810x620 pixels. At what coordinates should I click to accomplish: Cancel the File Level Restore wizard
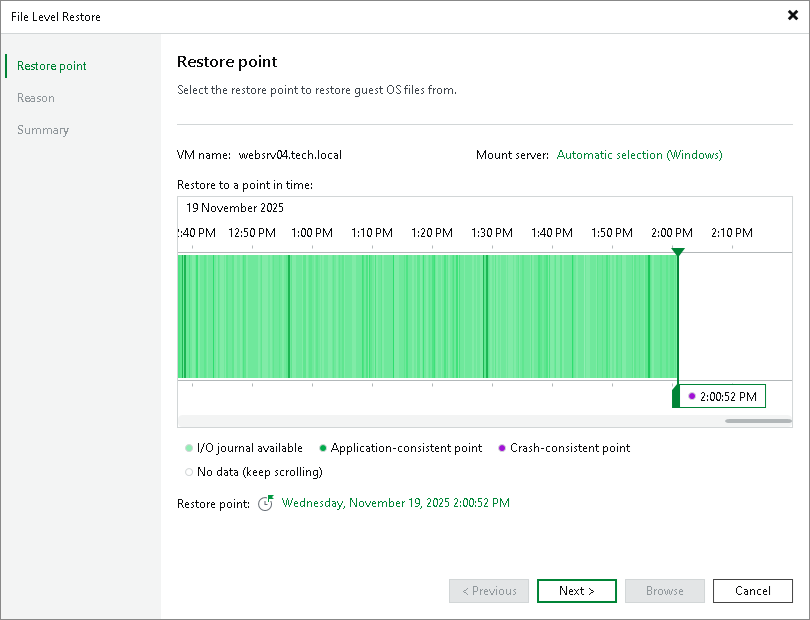tap(753, 591)
